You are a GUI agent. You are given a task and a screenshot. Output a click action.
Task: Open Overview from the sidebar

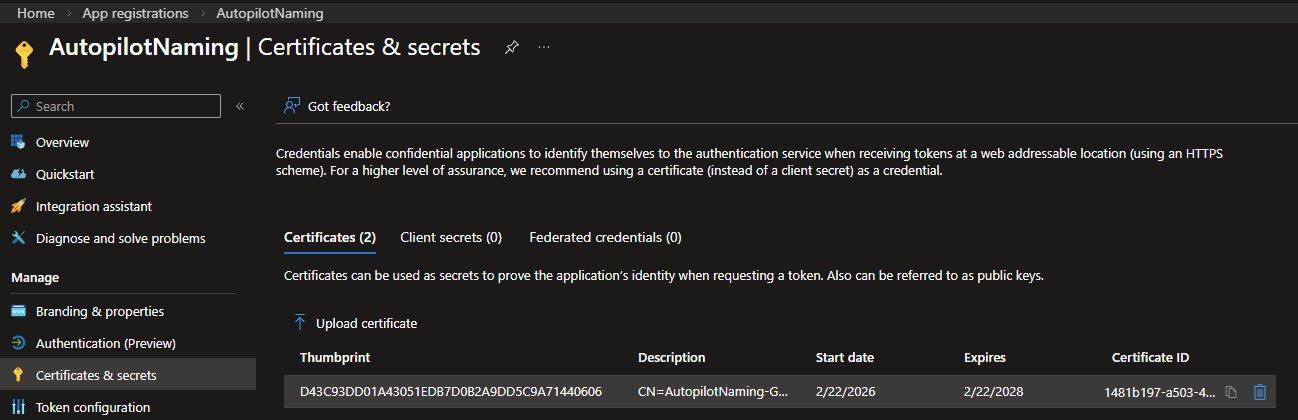click(x=62, y=142)
